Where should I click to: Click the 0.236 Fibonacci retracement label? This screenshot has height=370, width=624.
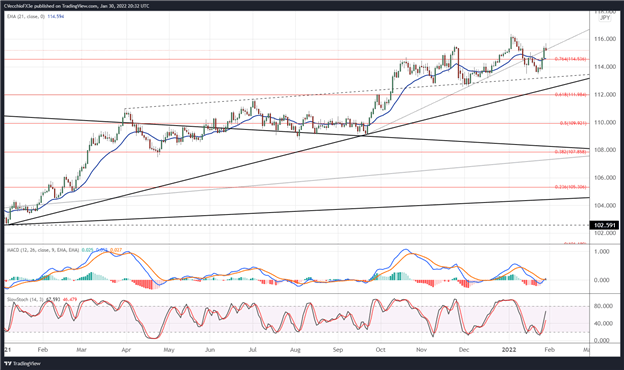coord(570,187)
